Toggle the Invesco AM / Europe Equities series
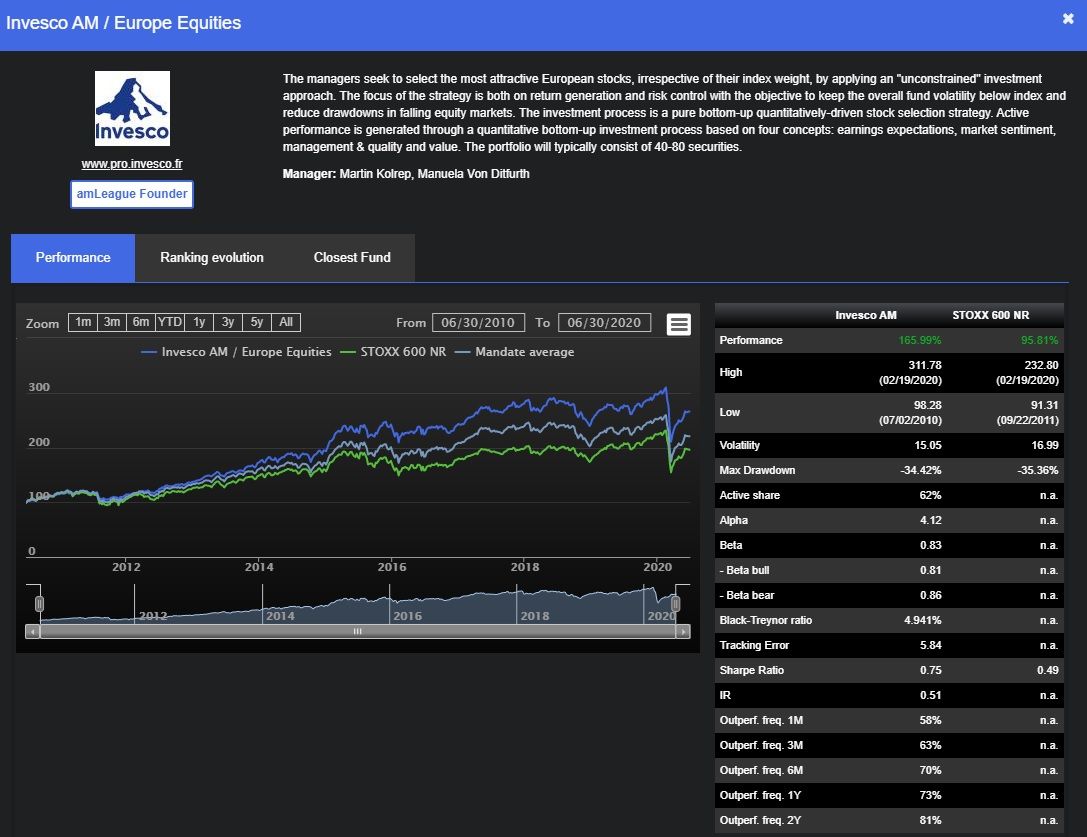 coord(236,352)
